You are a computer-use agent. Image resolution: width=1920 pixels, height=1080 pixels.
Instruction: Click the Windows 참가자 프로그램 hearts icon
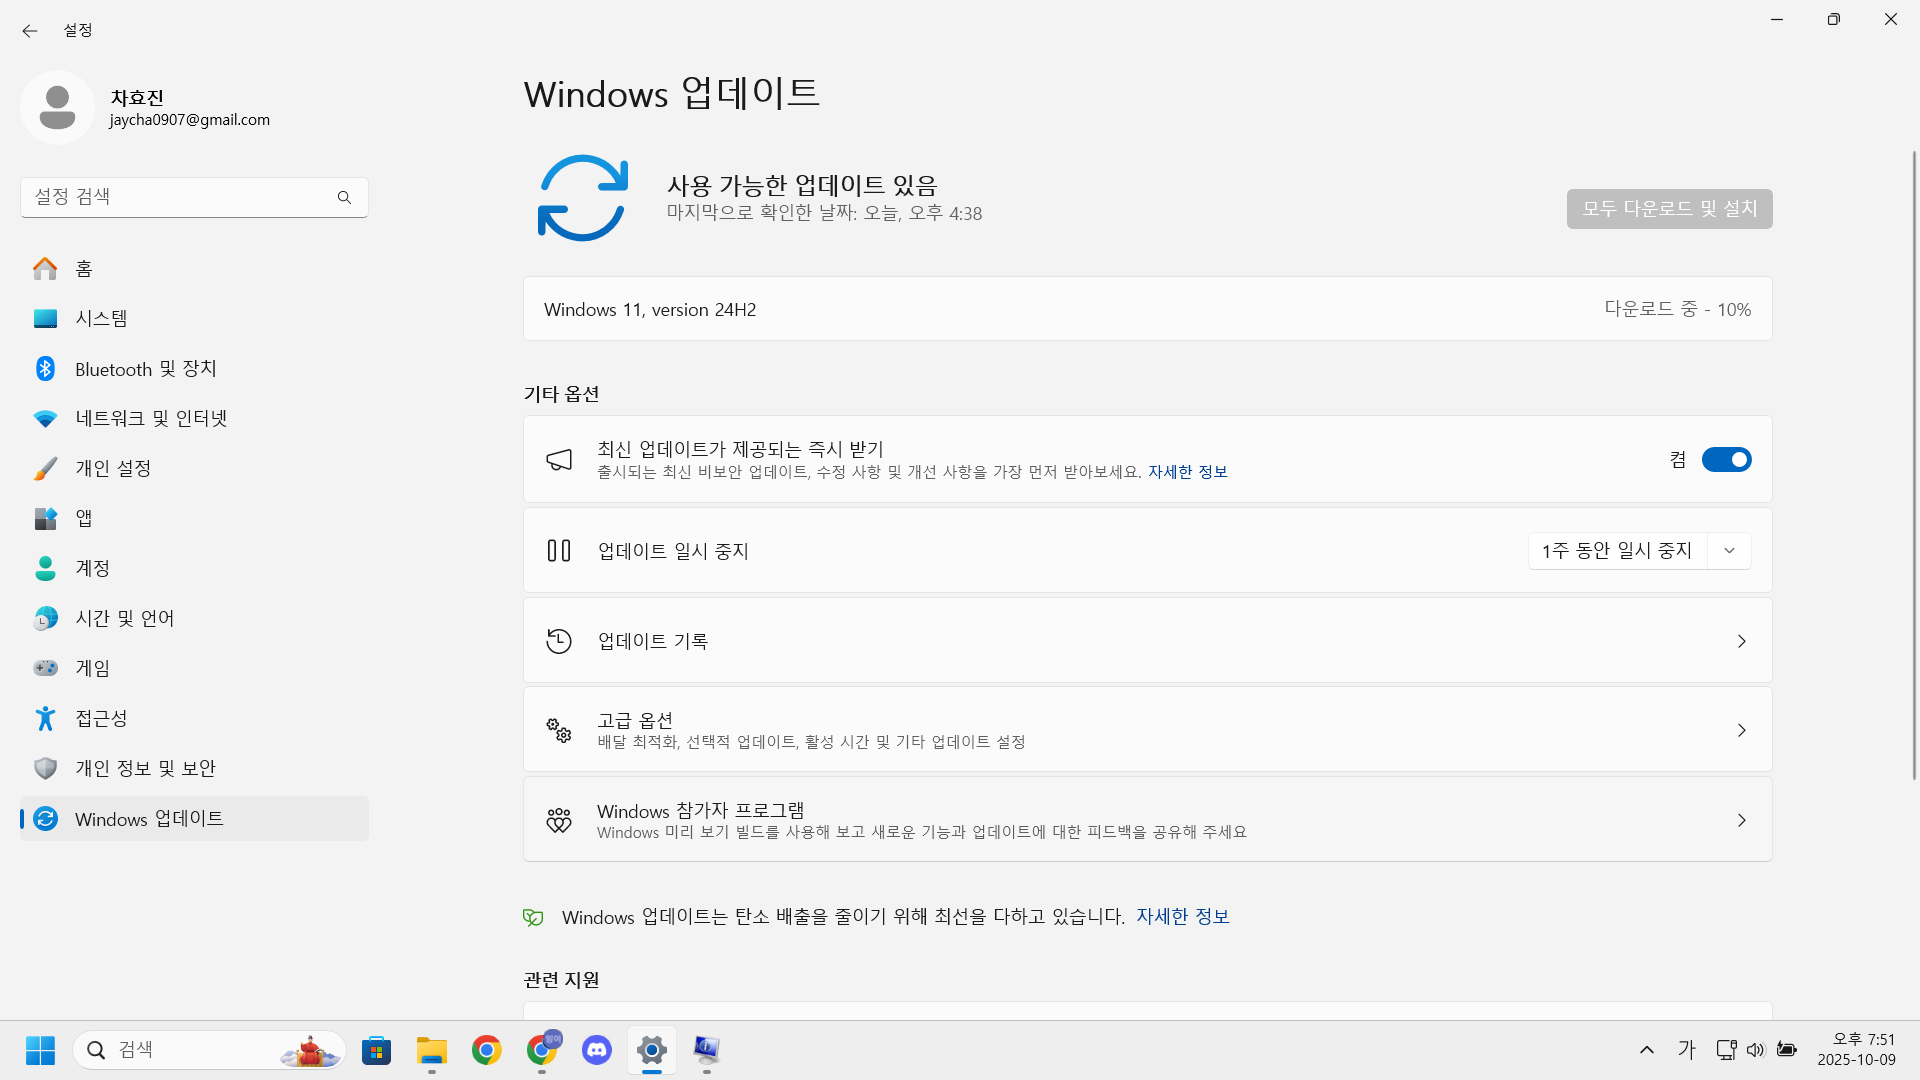(x=559, y=820)
